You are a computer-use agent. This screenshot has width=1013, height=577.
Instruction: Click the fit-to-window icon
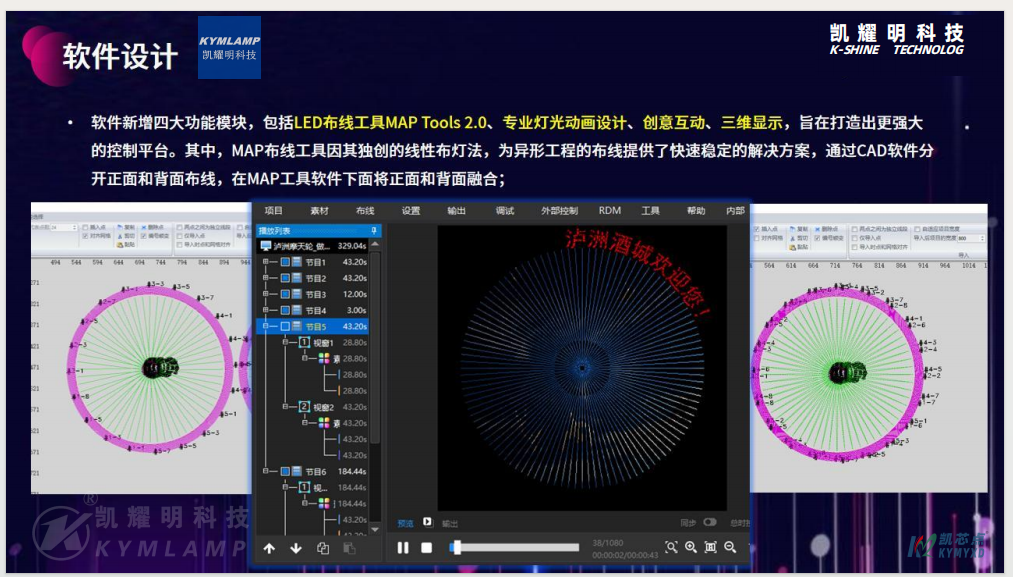pyautogui.click(x=710, y=547)
